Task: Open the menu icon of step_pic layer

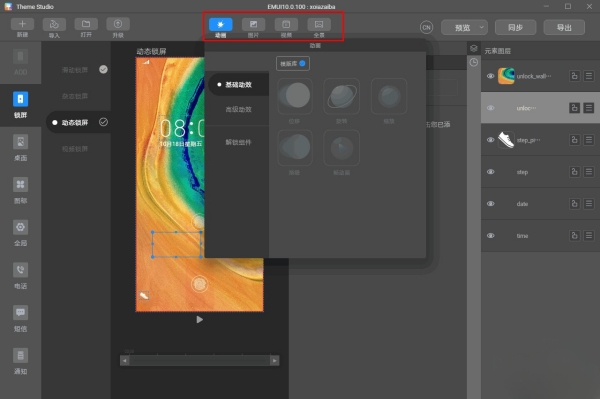Action: coord(589,140)
